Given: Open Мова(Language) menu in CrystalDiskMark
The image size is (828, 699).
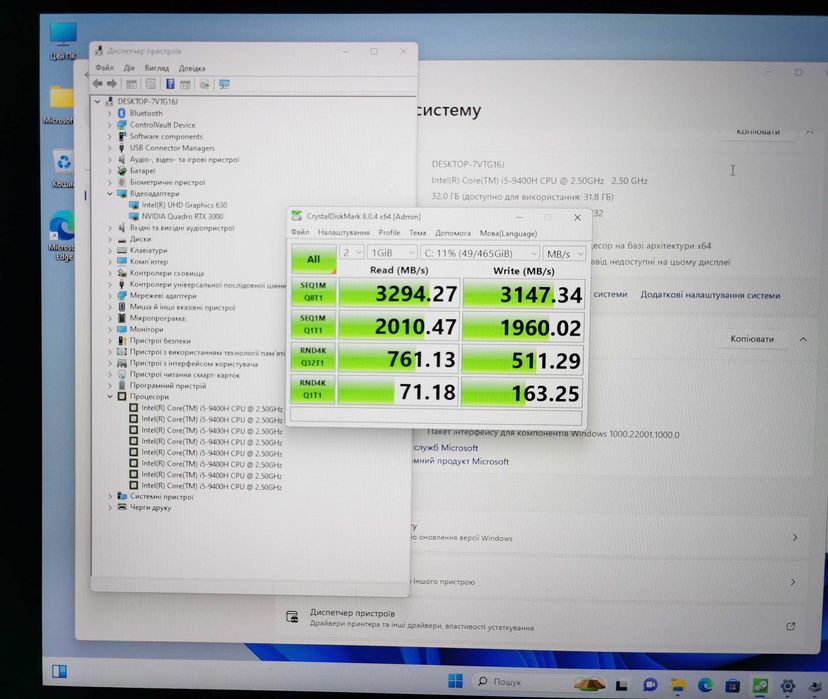Looking at the screenshot, I should click(x=509, y=233).
